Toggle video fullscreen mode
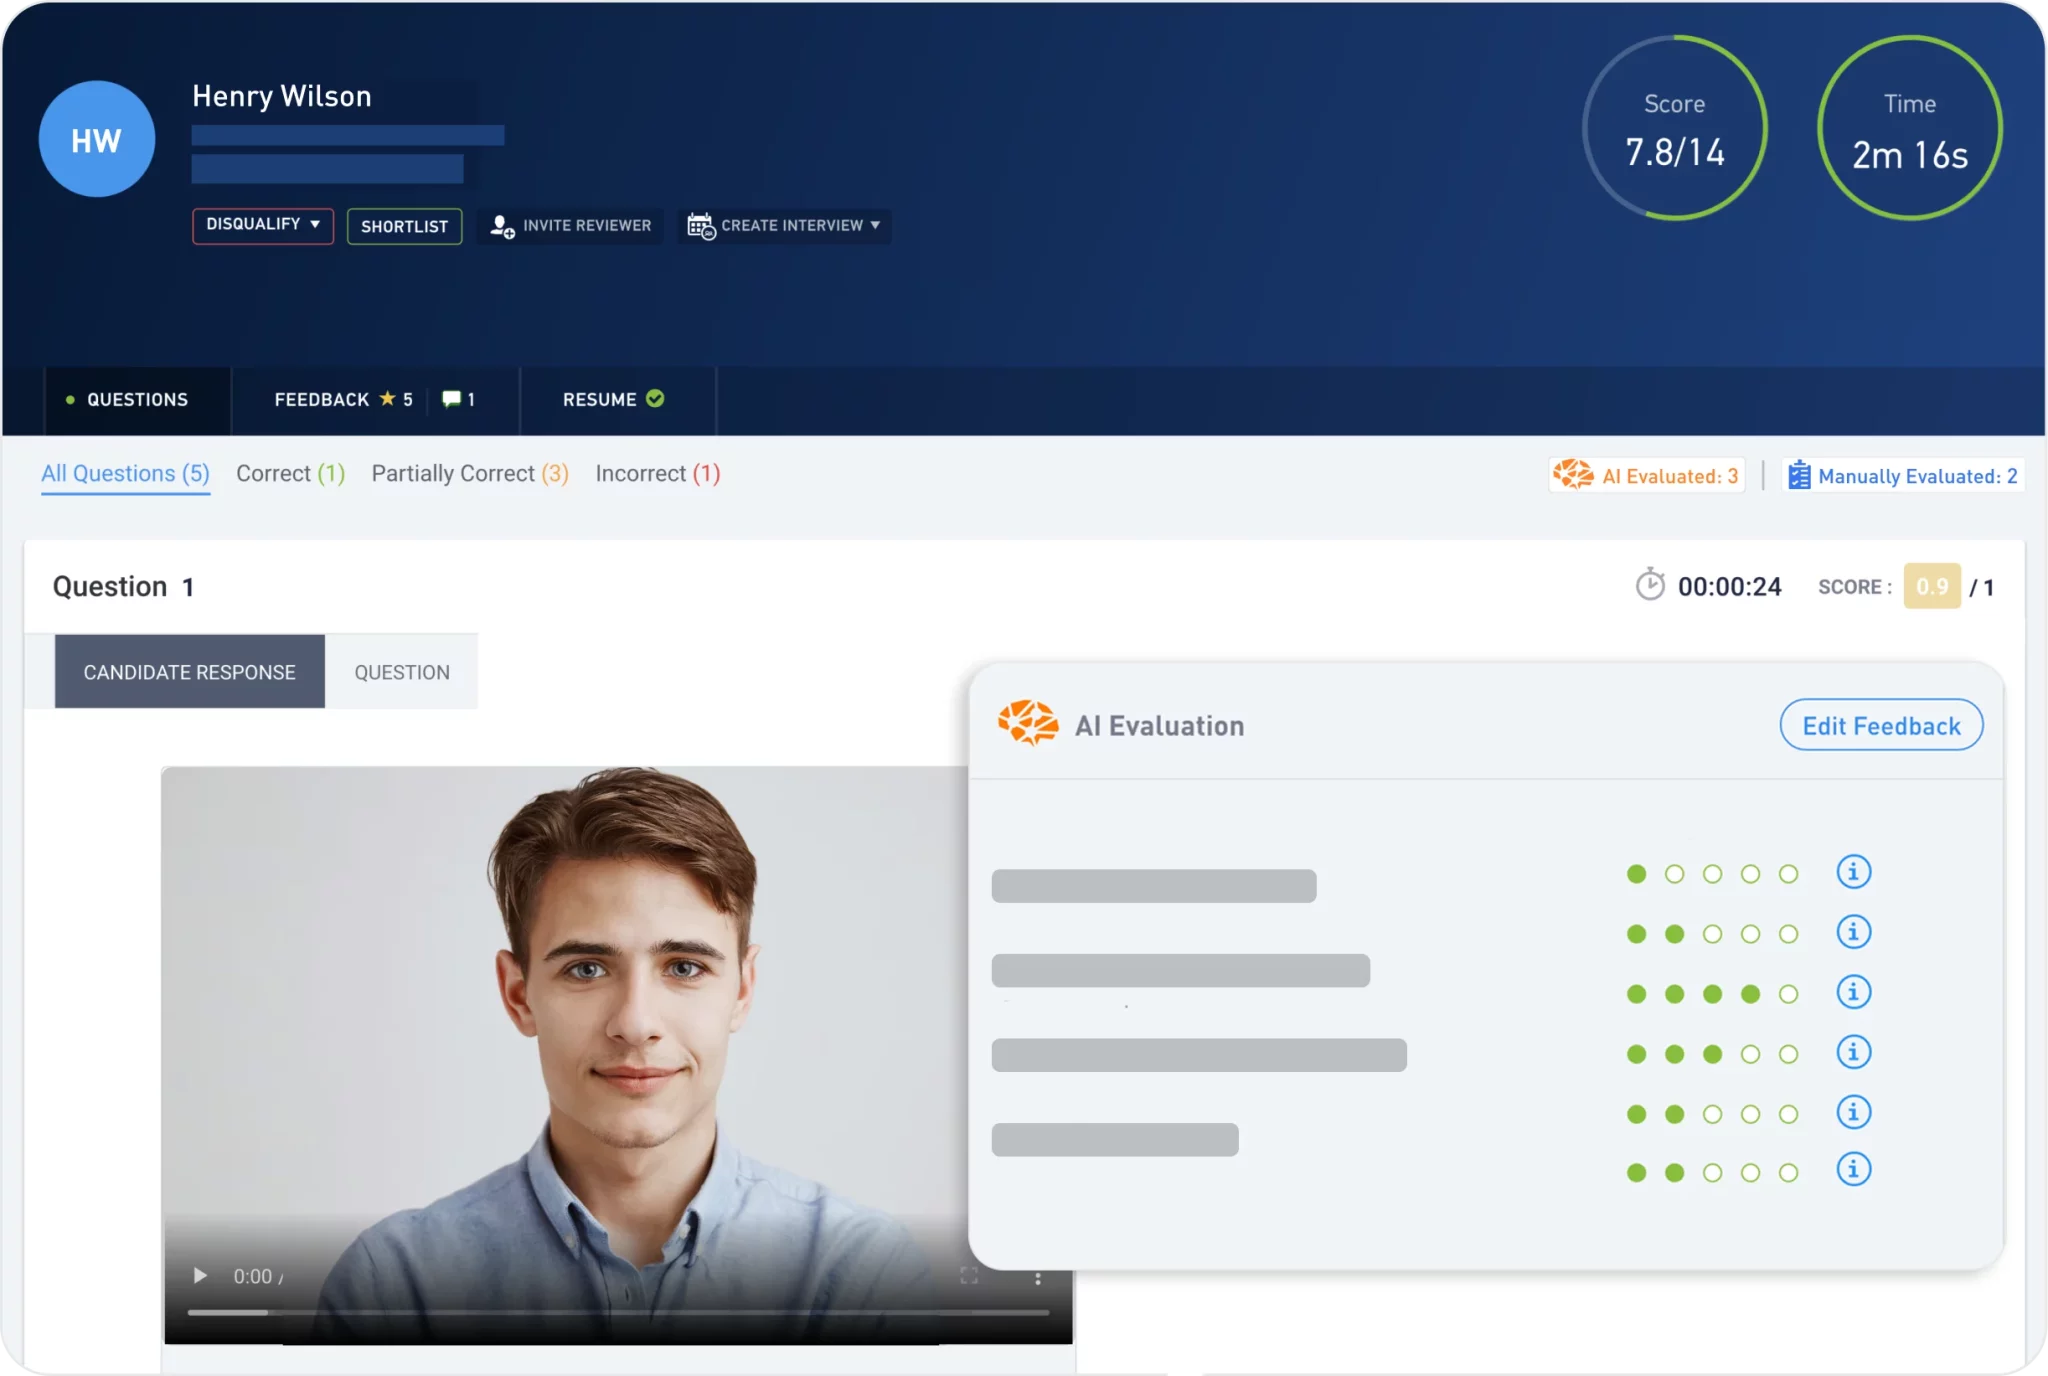 [969, 1276]
